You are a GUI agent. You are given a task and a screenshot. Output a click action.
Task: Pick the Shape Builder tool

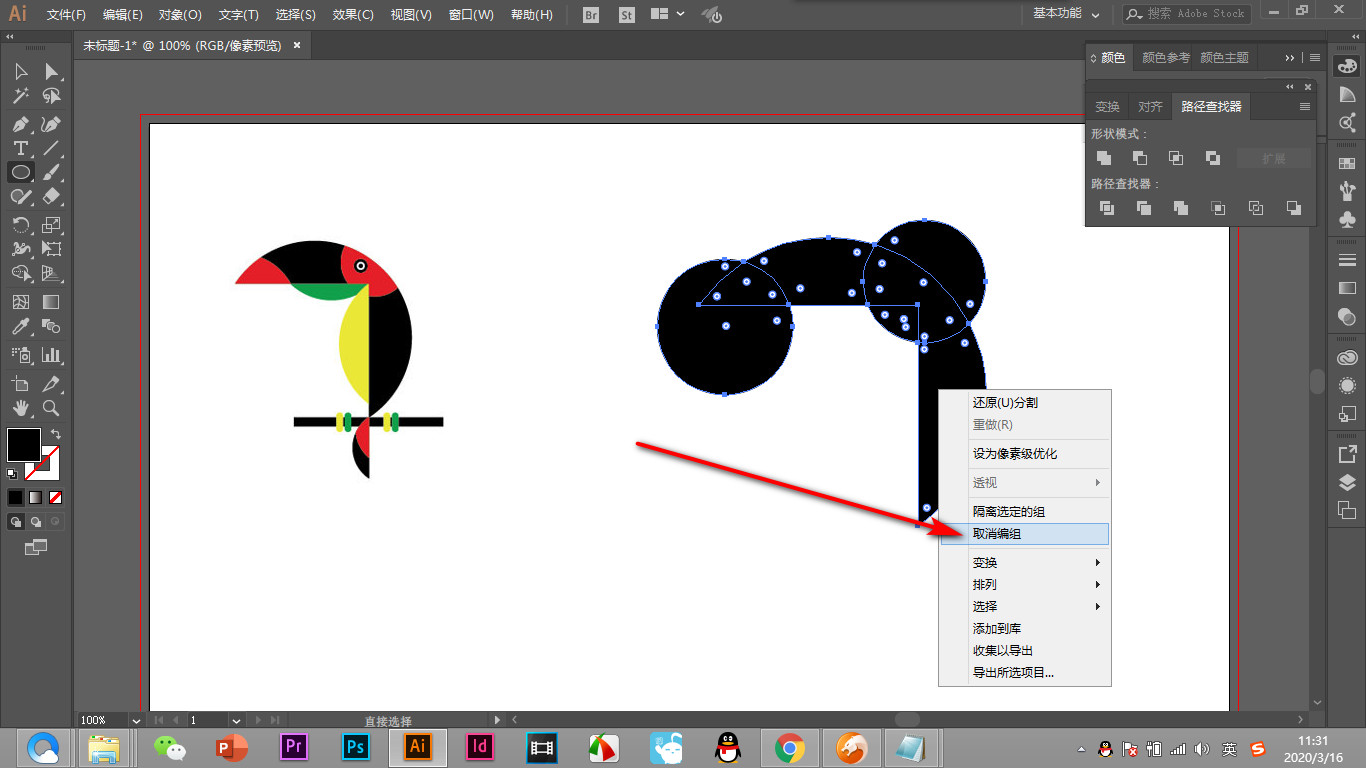[x=21, y=273]
